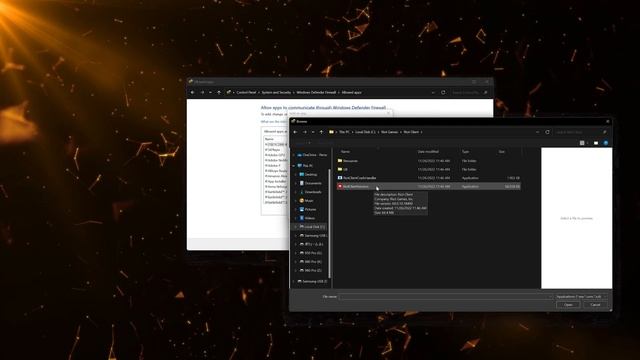
Task: Go back in the Browse dialog
Action: click(x=296, y=132)
